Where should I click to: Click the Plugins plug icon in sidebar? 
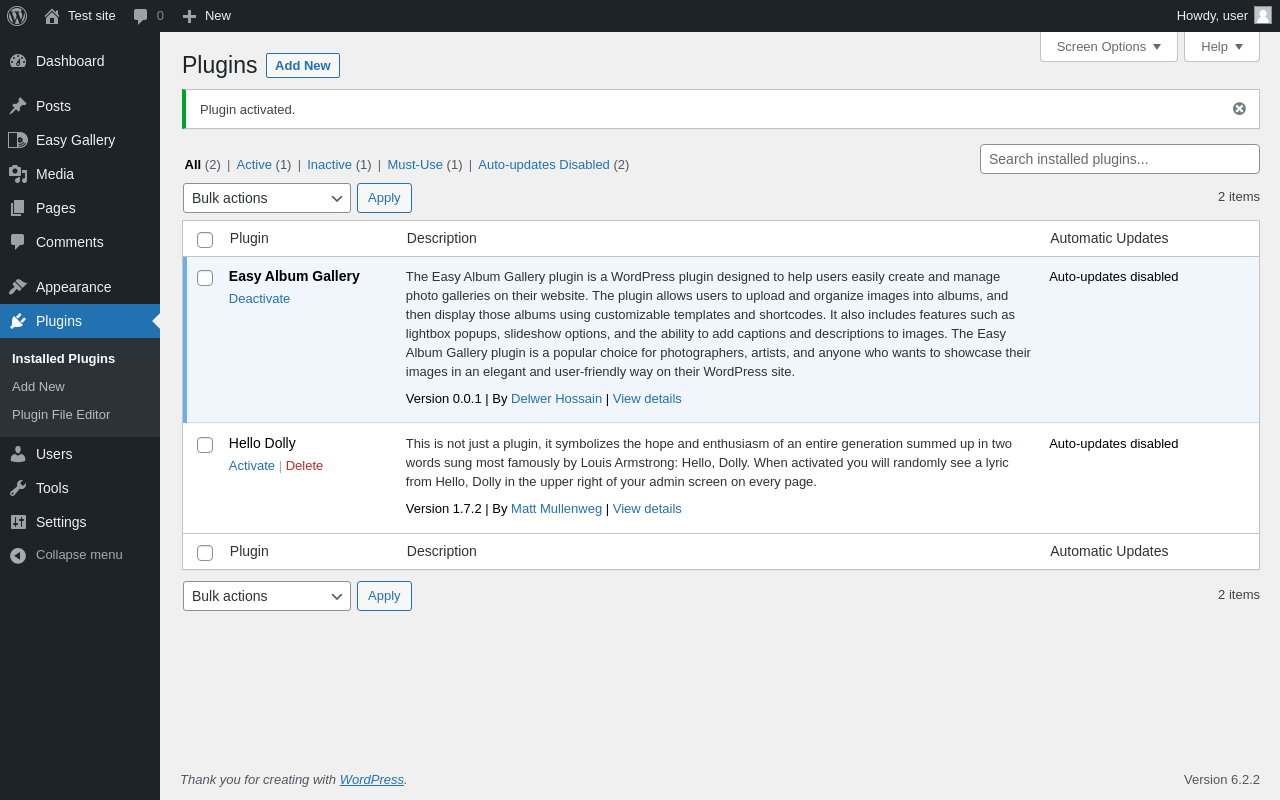(18, 321)
